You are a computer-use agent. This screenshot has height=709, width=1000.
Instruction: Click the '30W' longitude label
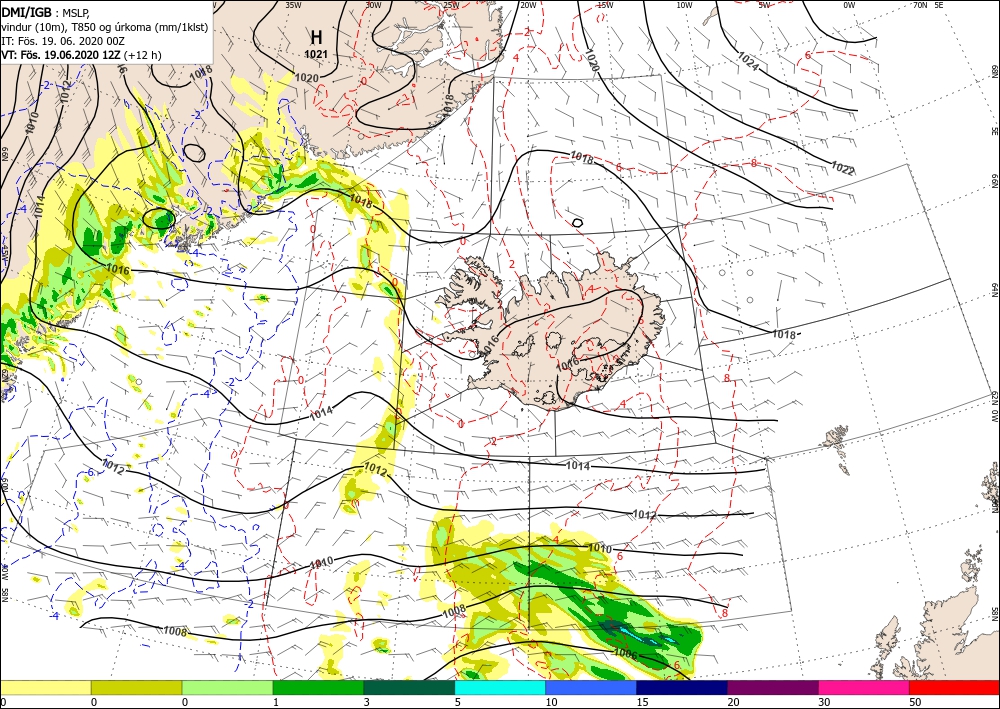coord(373,5)
